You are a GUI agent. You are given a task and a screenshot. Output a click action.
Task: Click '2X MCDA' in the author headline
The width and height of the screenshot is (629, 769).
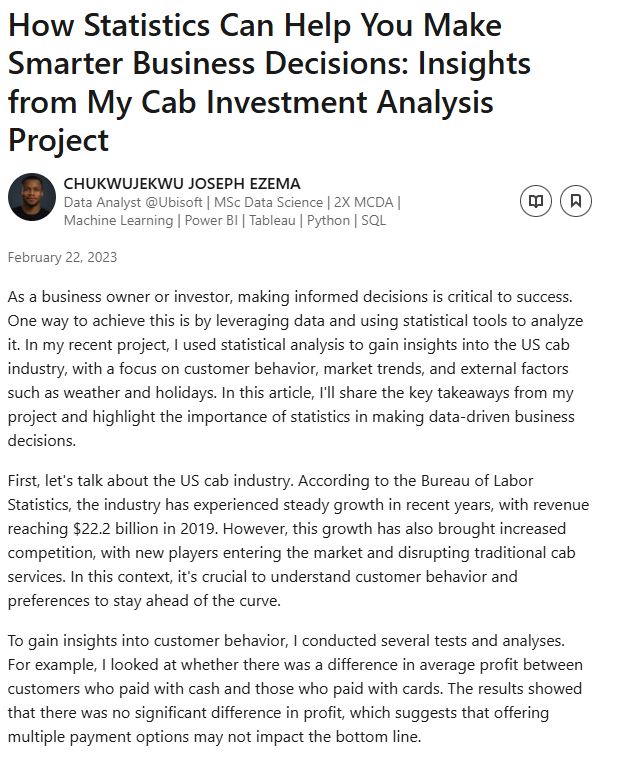[364, 202]
